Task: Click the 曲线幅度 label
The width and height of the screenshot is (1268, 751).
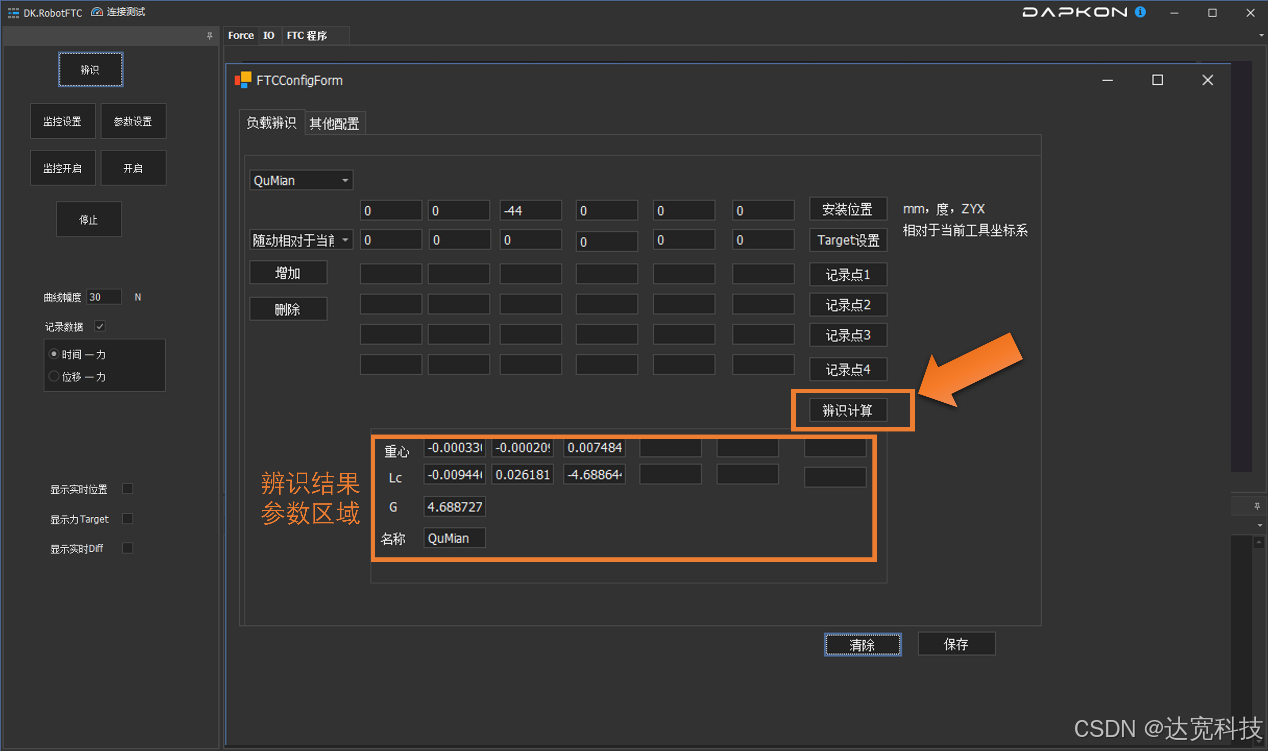Action: [62, 298]
